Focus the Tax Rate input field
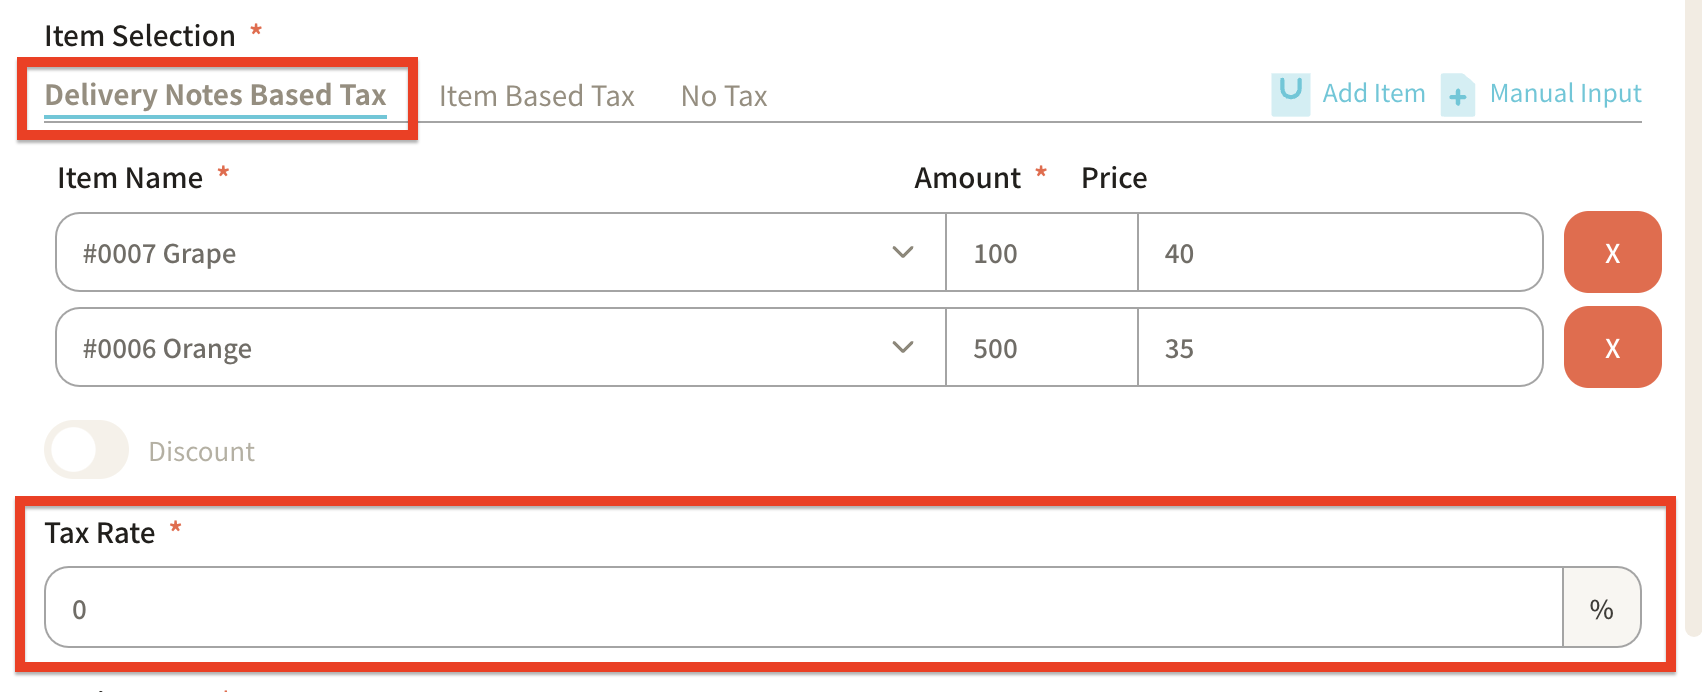This screenshot has height=692, width=1702. 802,608
